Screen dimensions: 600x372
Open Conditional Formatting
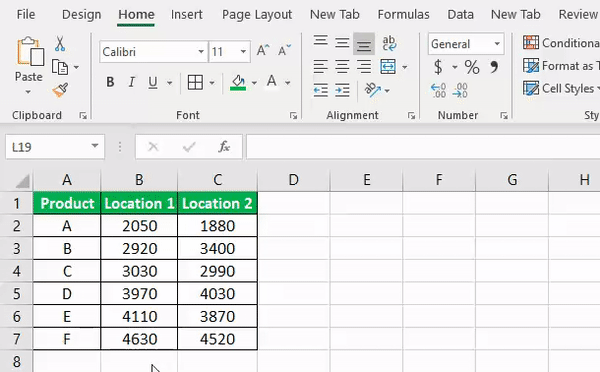click(561, 43)
